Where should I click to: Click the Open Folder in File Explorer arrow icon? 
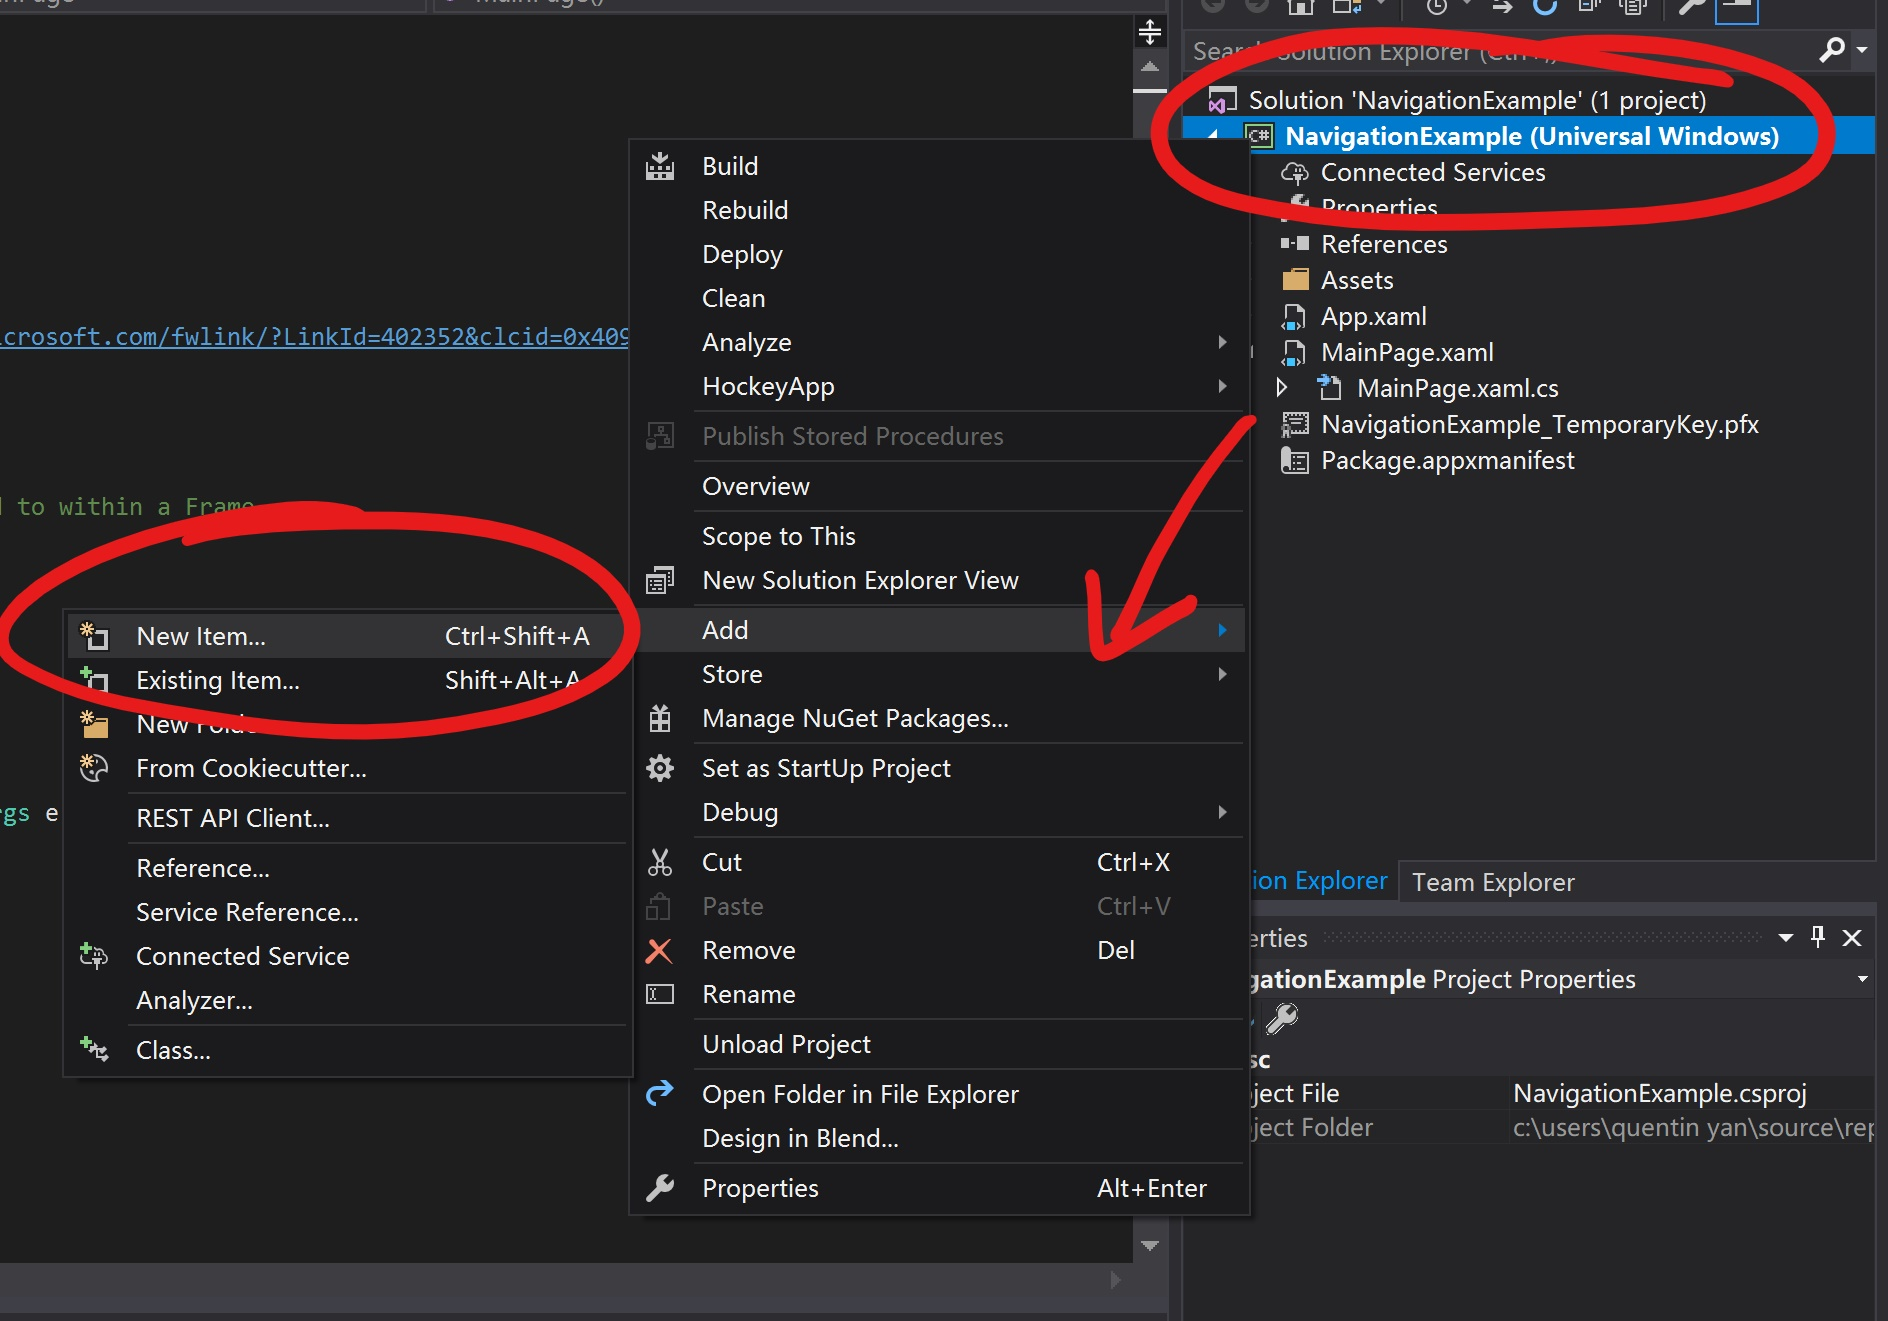pyautogui.click(x=660, y=1094)
